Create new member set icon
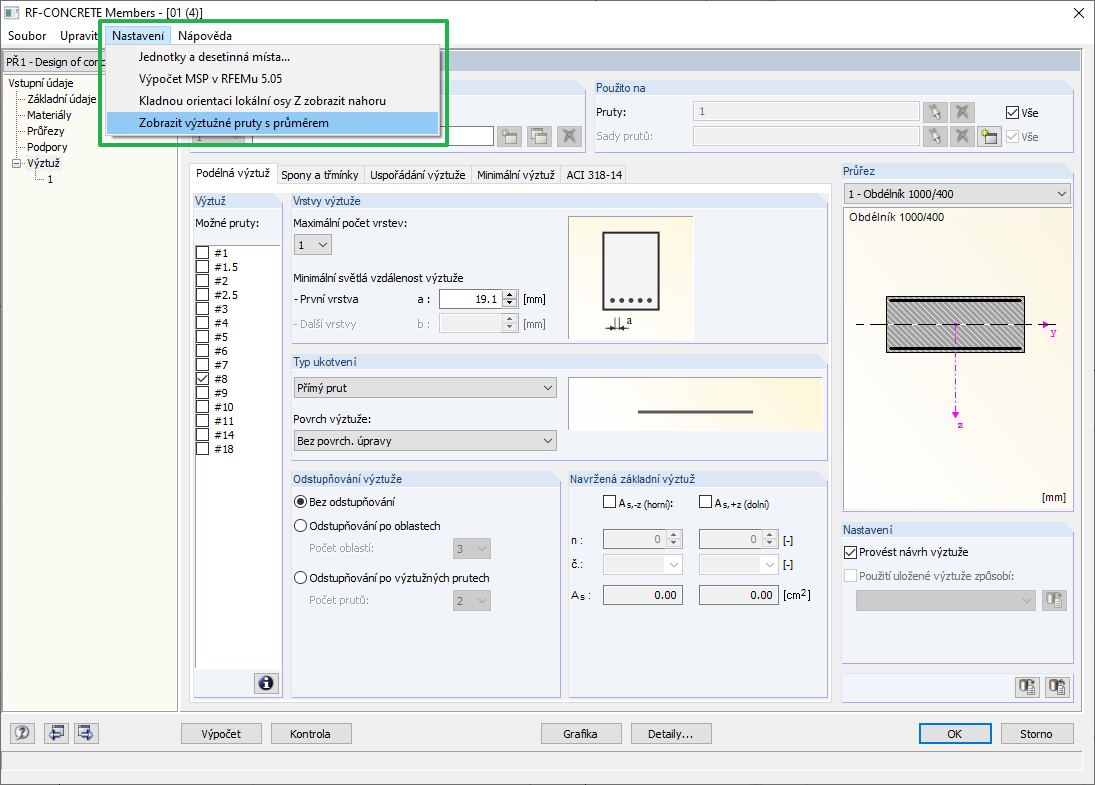 point(989,136)
